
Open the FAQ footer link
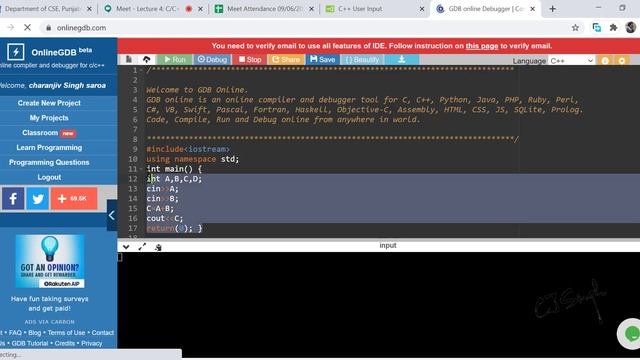[15, 333]
